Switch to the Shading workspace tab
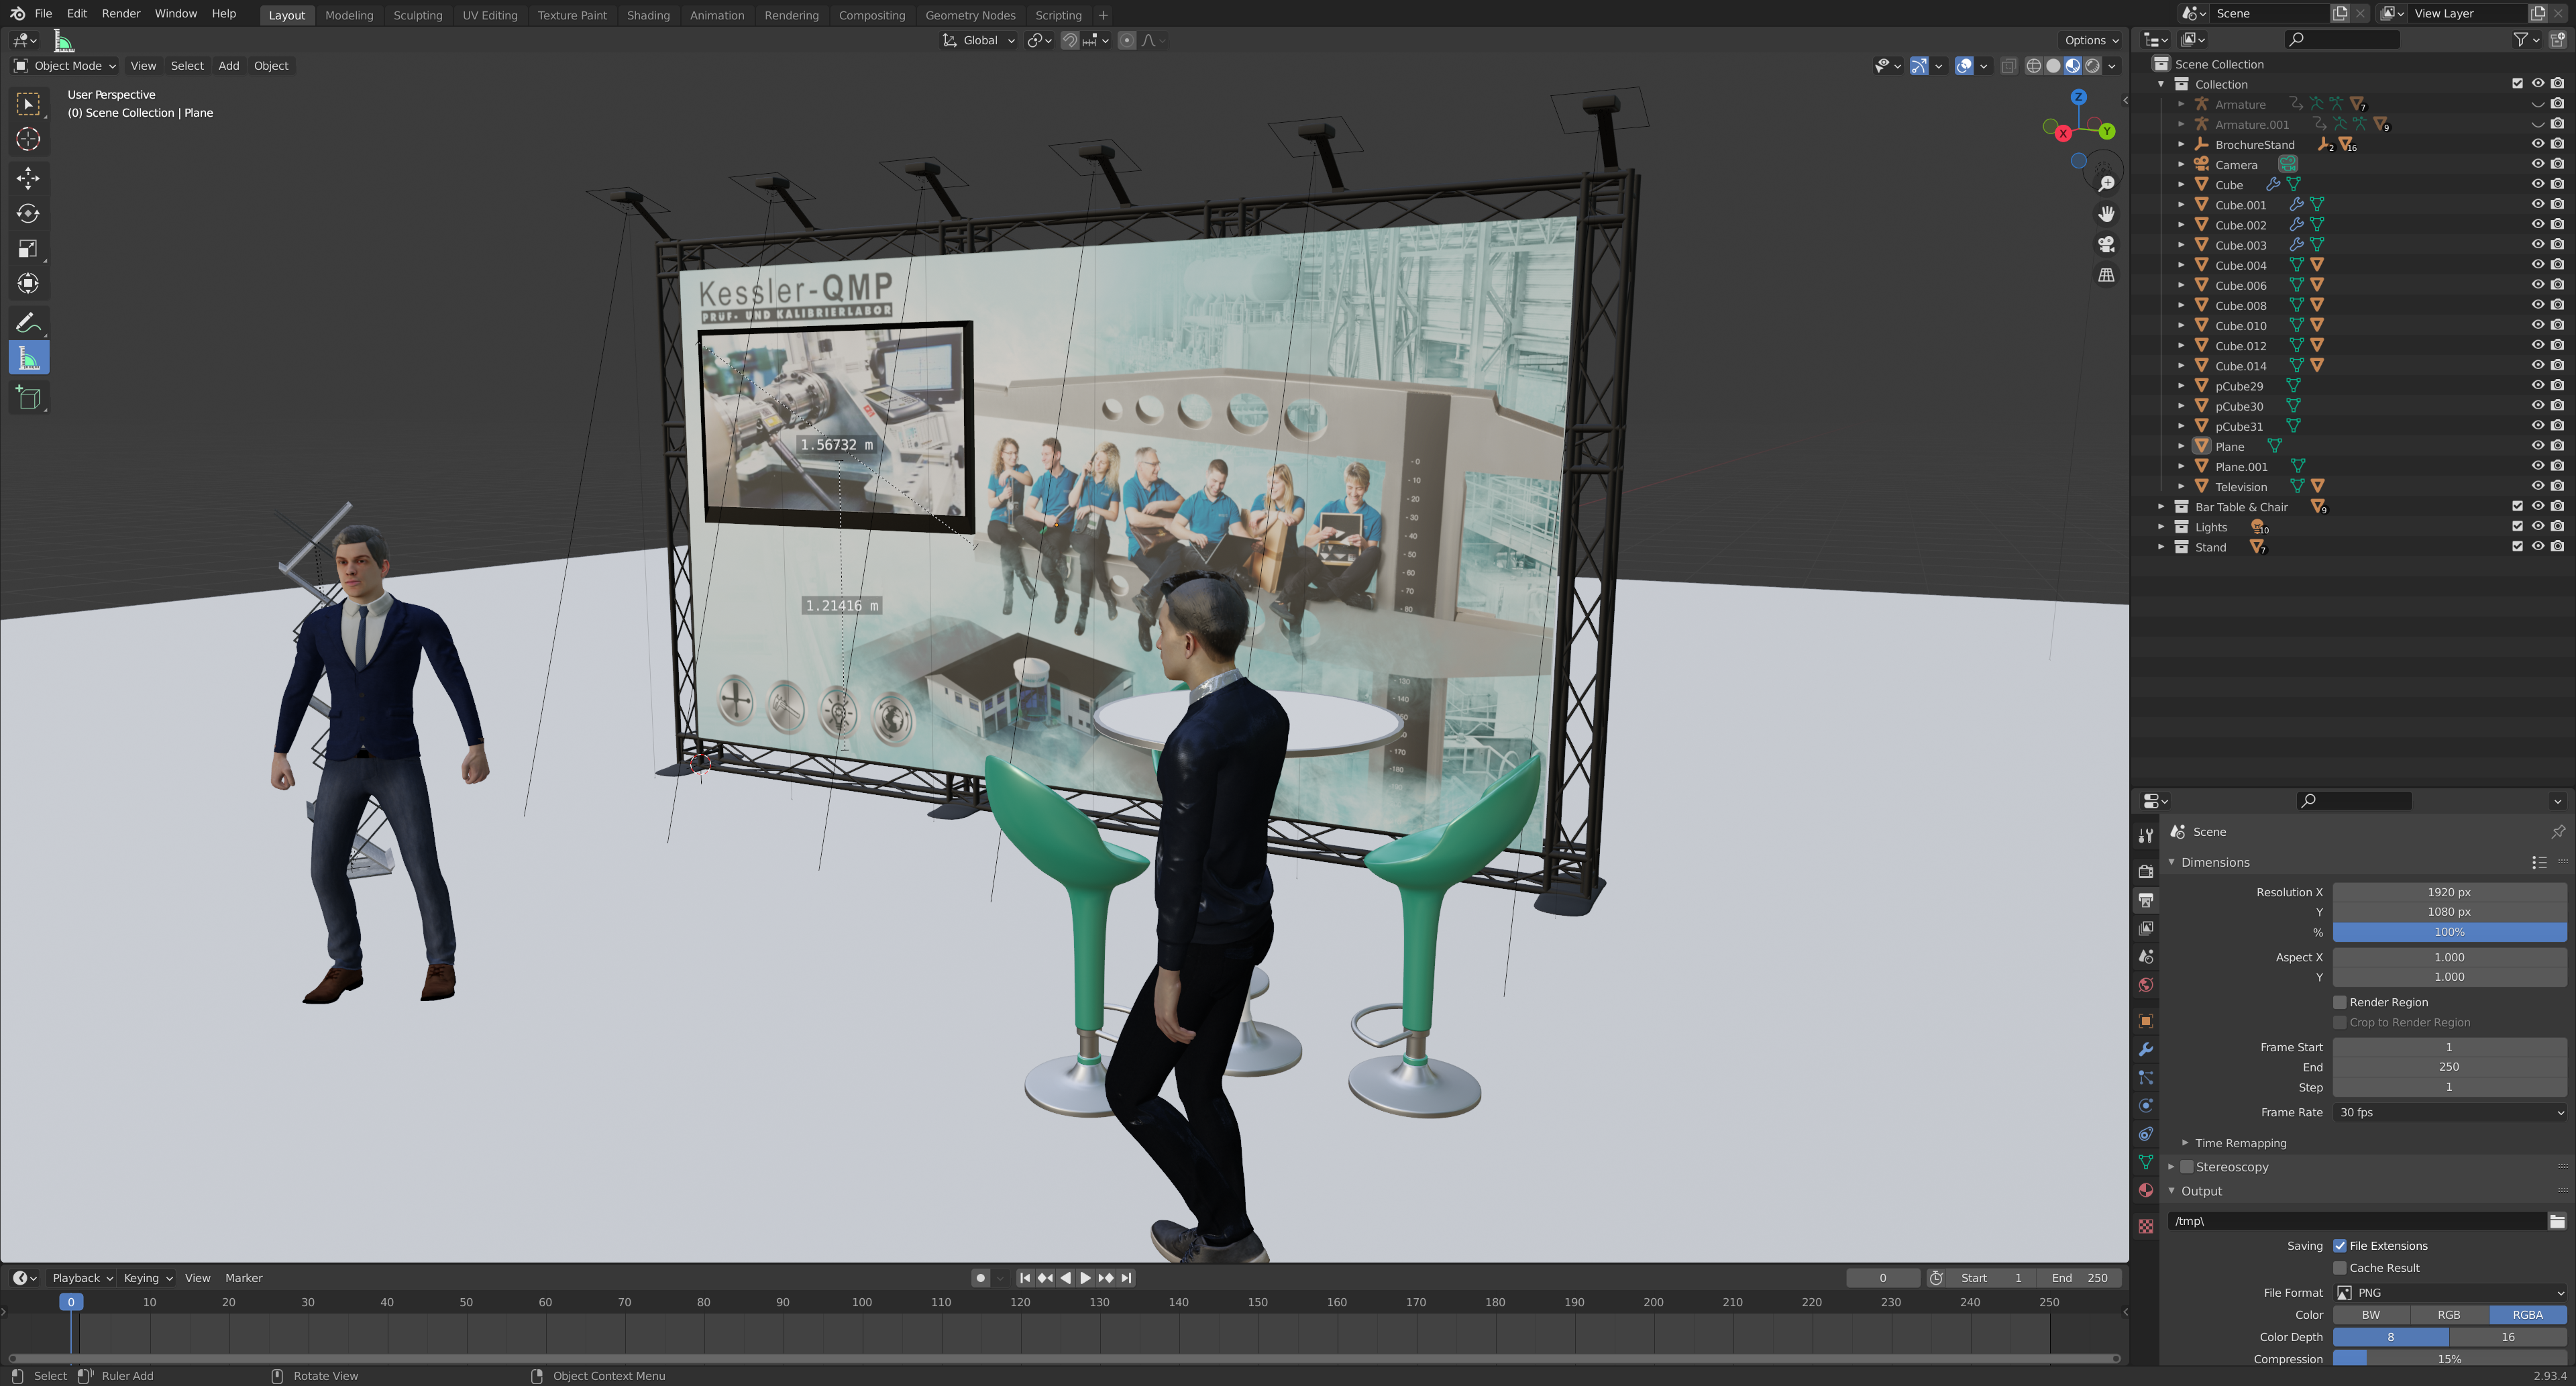Screen dimensions: 2576x1386 648,15
